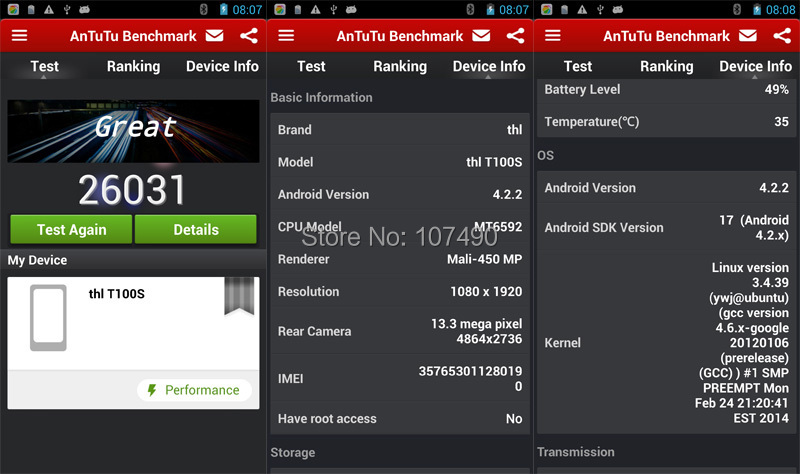Open hamburger menu in right screen
Viewport: 800px width, 474px height.
click(553, 35)
